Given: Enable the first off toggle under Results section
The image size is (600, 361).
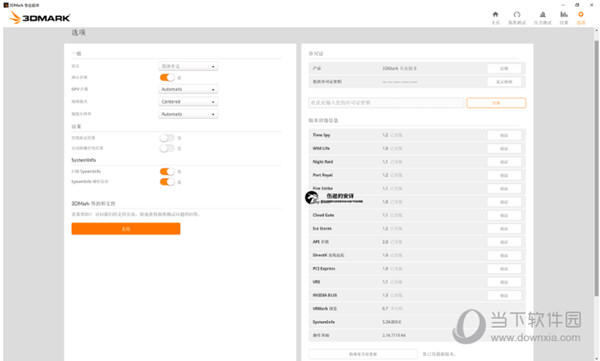Looking at the screenshot, I should pyautogui.click(x=167, y=138).
